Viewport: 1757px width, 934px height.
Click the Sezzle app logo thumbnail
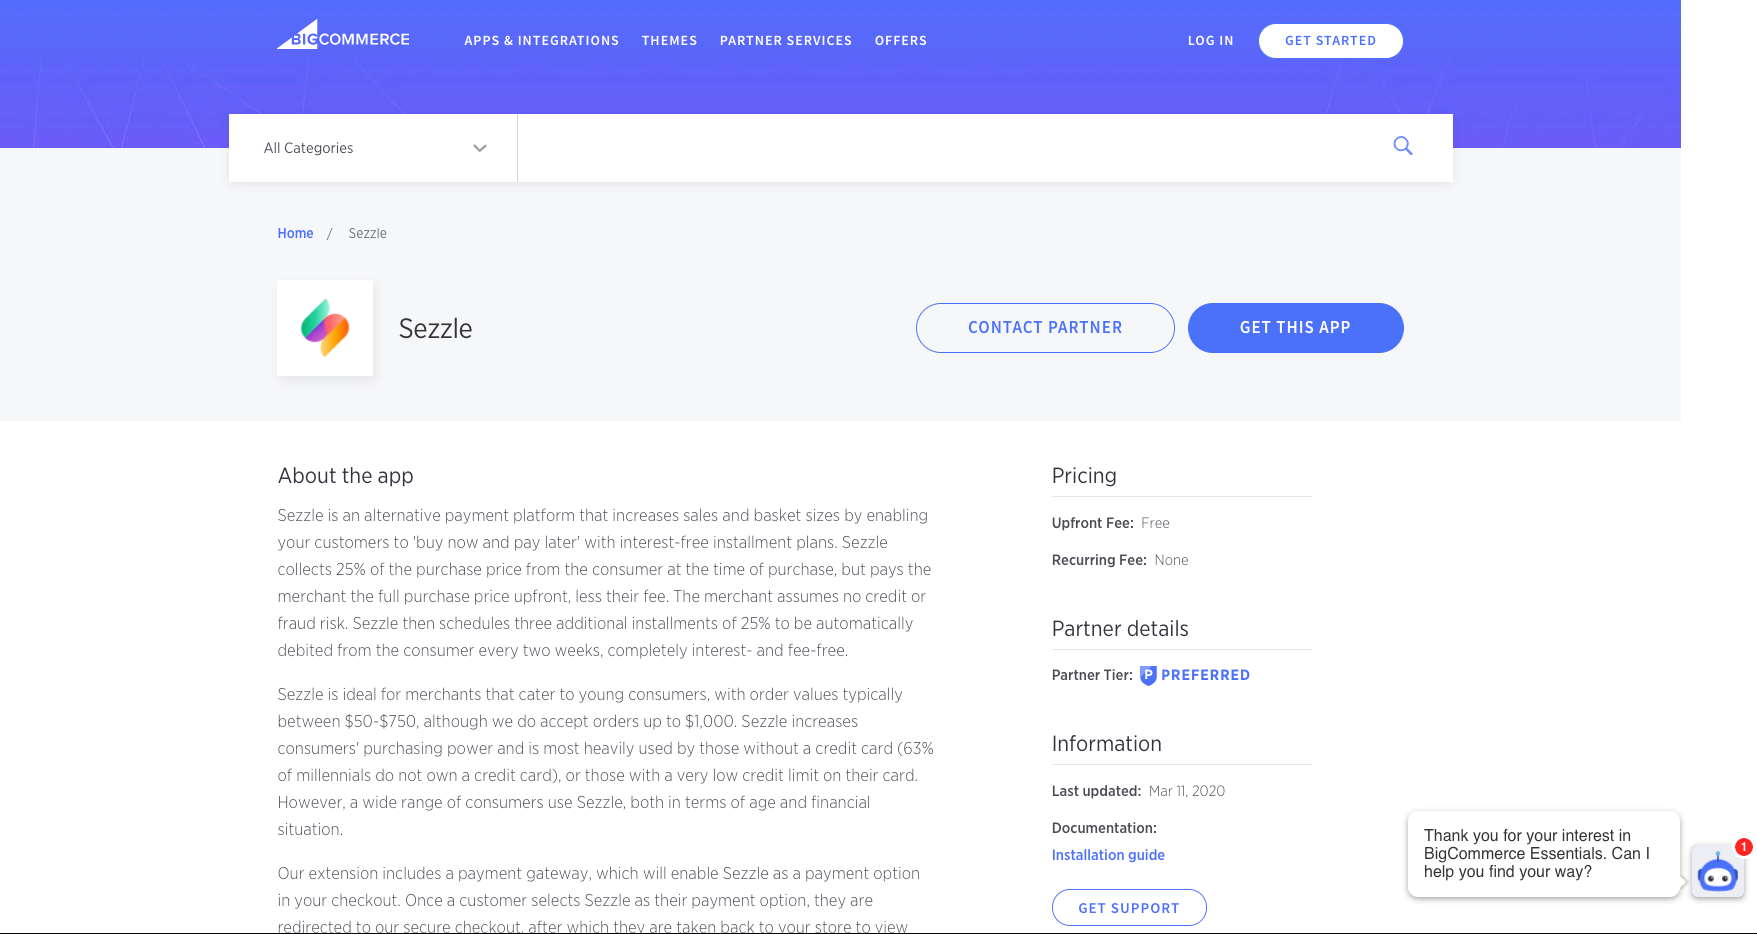(324, 327)
